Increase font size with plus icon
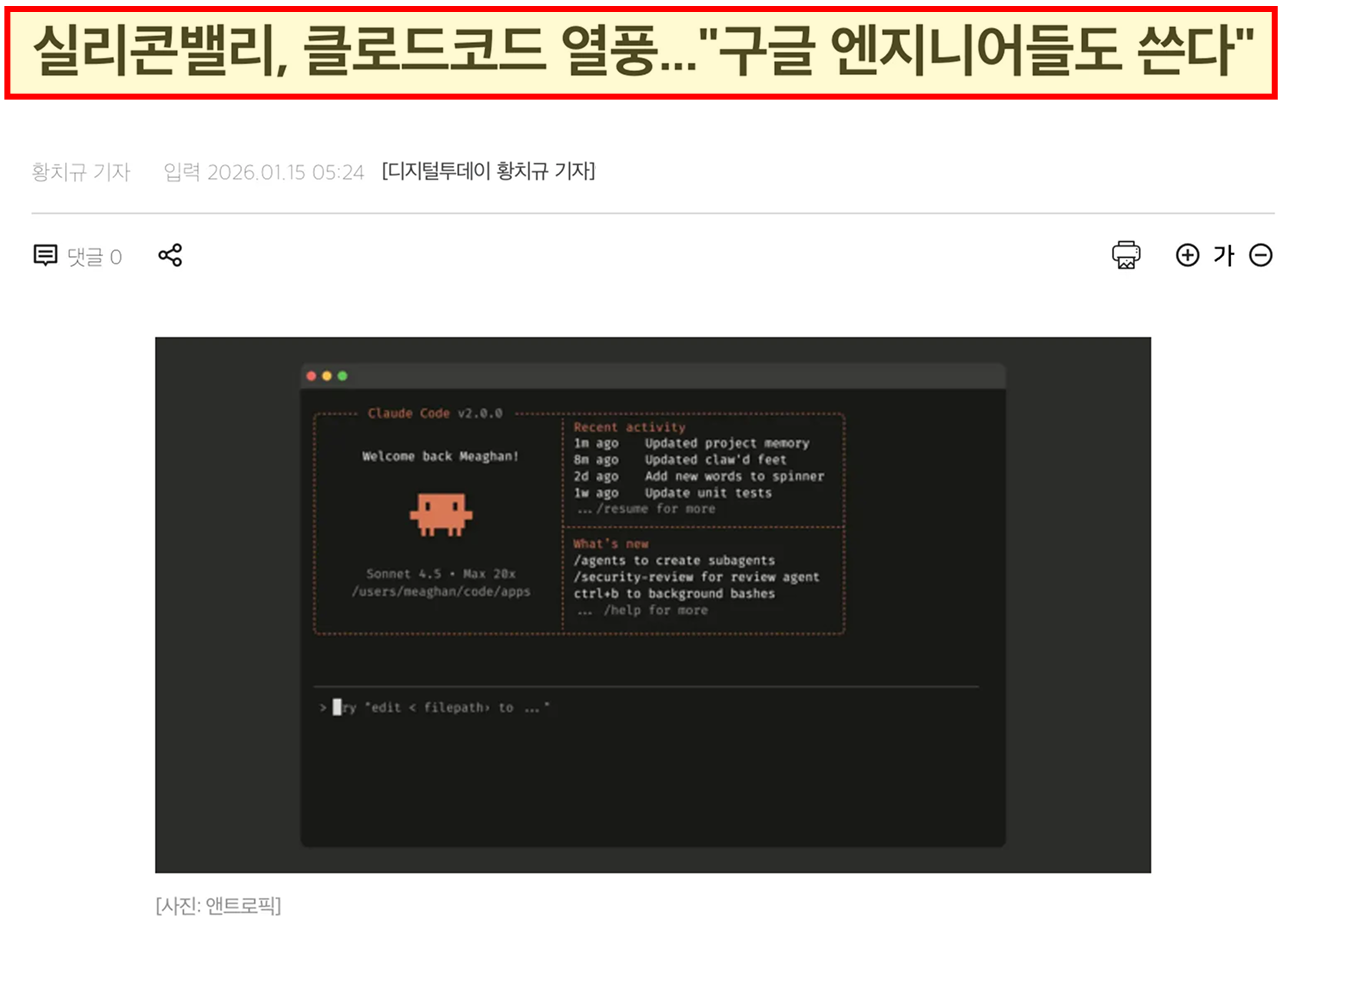 (1187, 256)
